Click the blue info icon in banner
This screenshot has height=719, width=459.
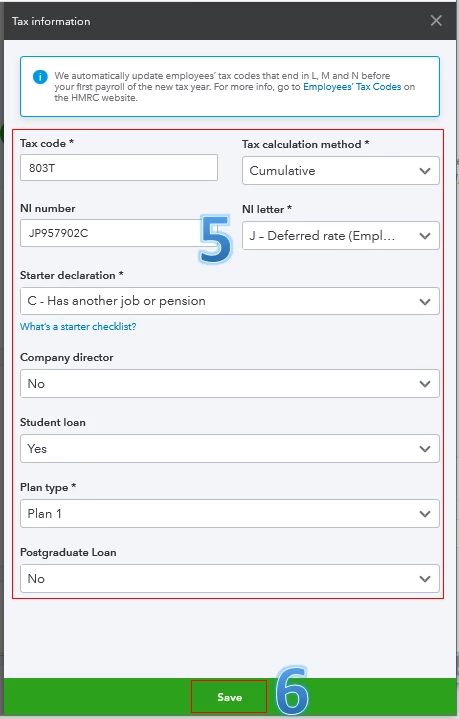40,77
